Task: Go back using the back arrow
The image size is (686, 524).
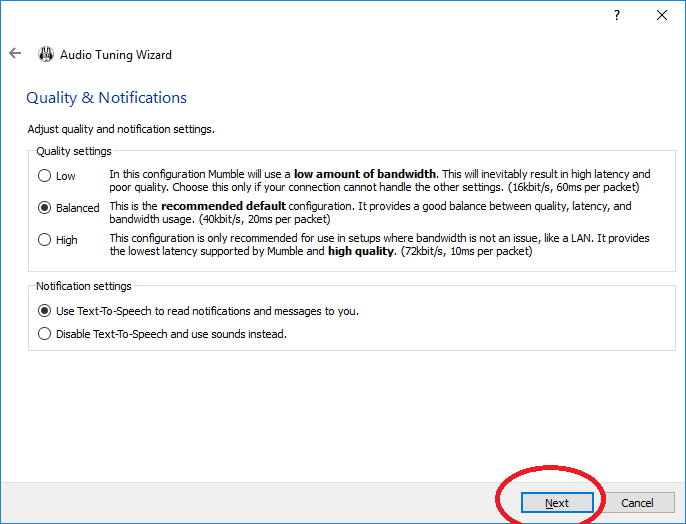Action: click(15, 54)
